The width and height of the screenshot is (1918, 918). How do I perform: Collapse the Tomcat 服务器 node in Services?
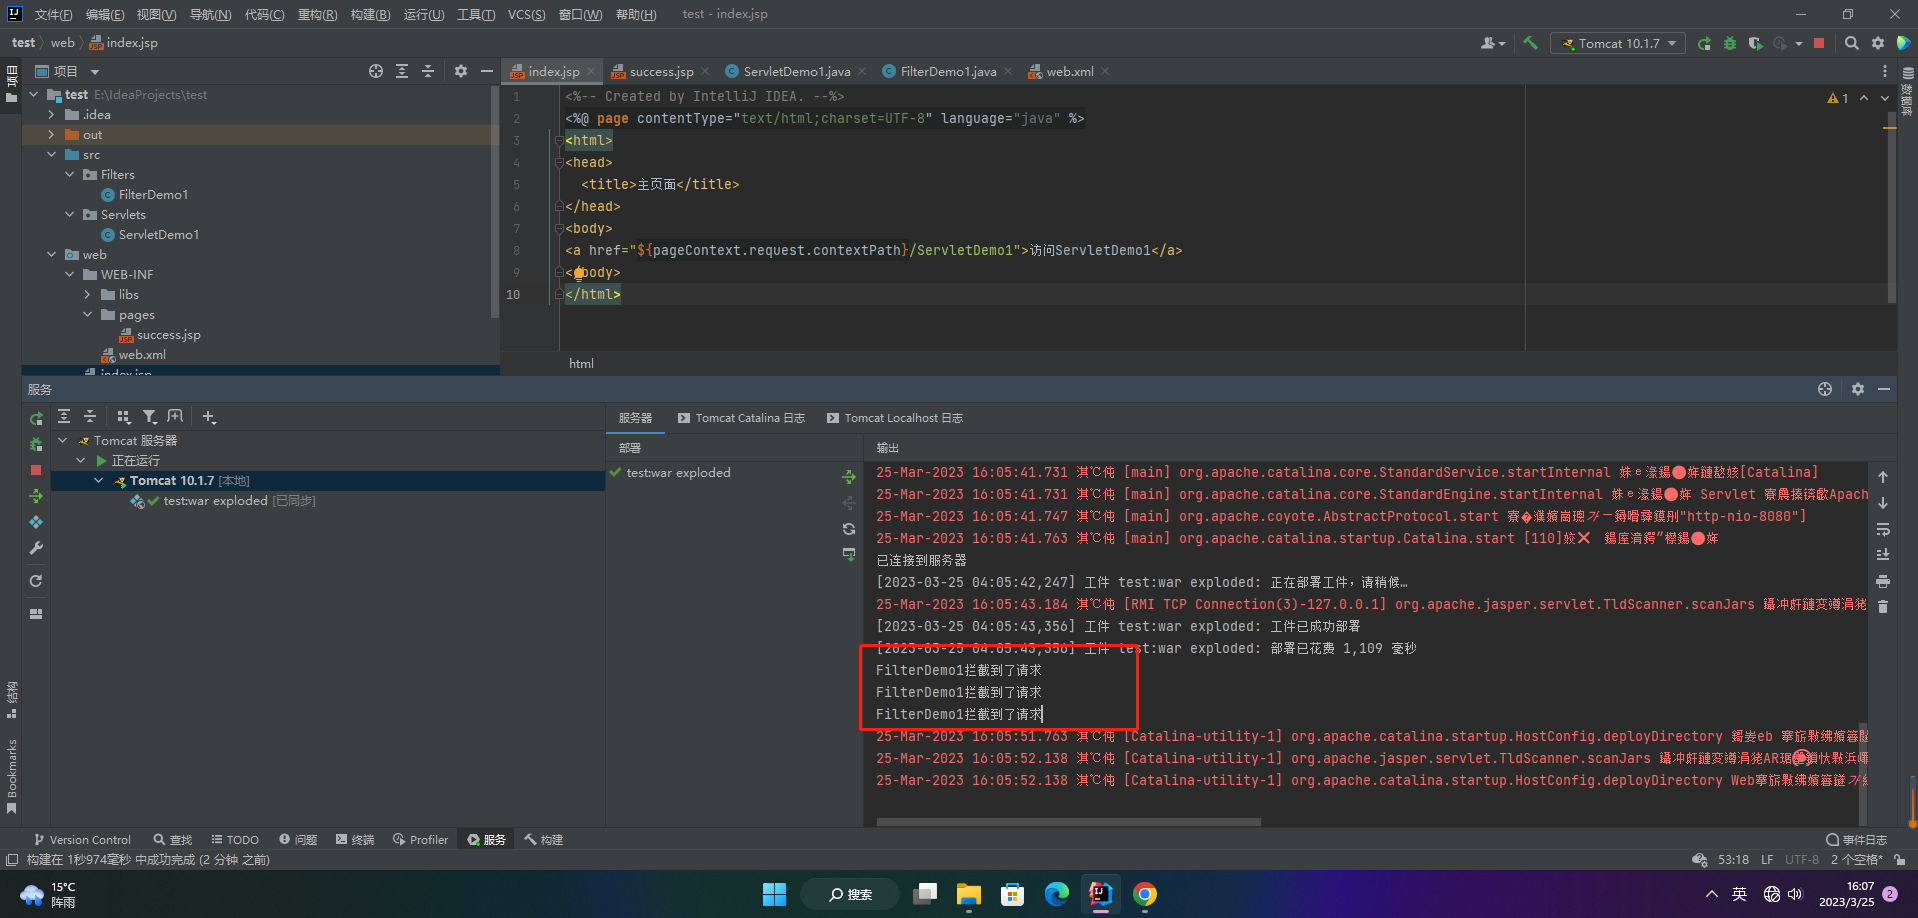click(x=63, y=441)
